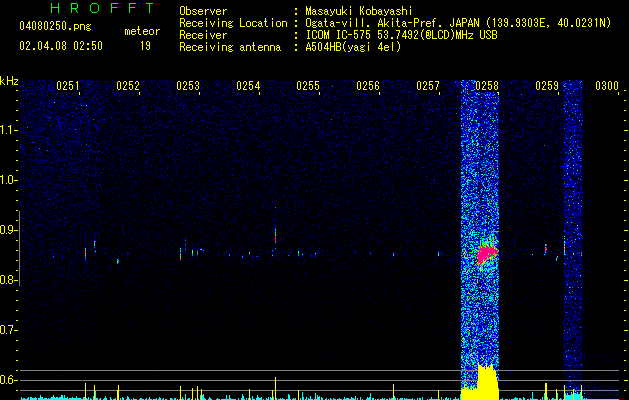Image resolution: width=629 pixels, height=400 pixels.
Task: Click the 0.7 kHz axis label
Action: [x=9, y=330]
